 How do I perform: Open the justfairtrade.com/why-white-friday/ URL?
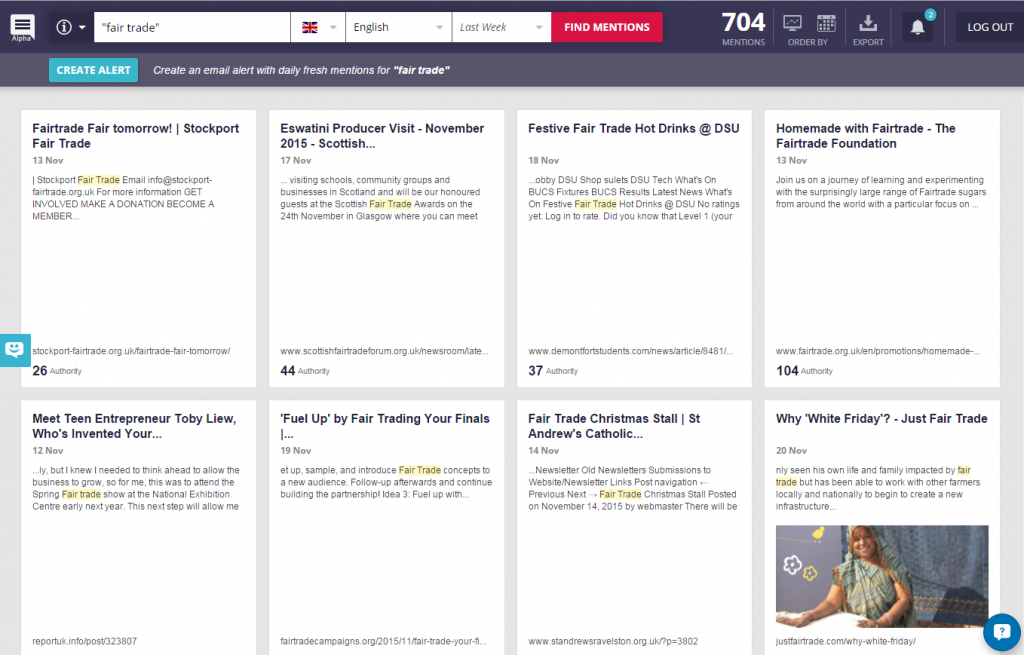click(845, 641)
